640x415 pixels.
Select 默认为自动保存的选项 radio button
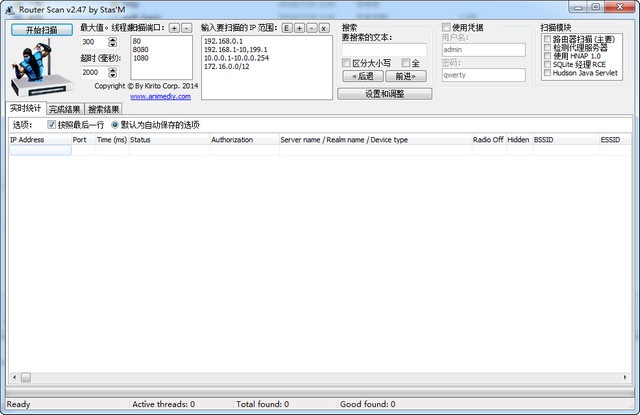click(x=115, y=124)
